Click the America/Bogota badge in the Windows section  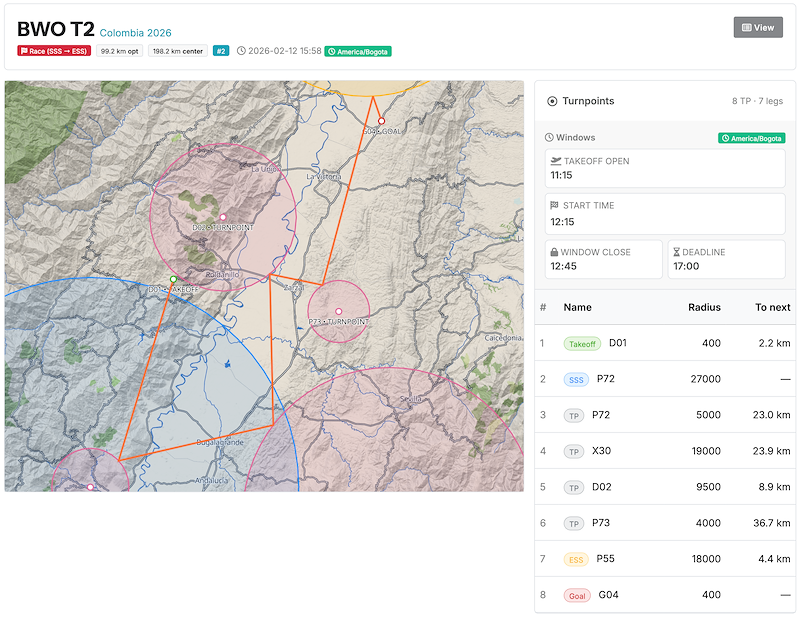pos(753,137)
